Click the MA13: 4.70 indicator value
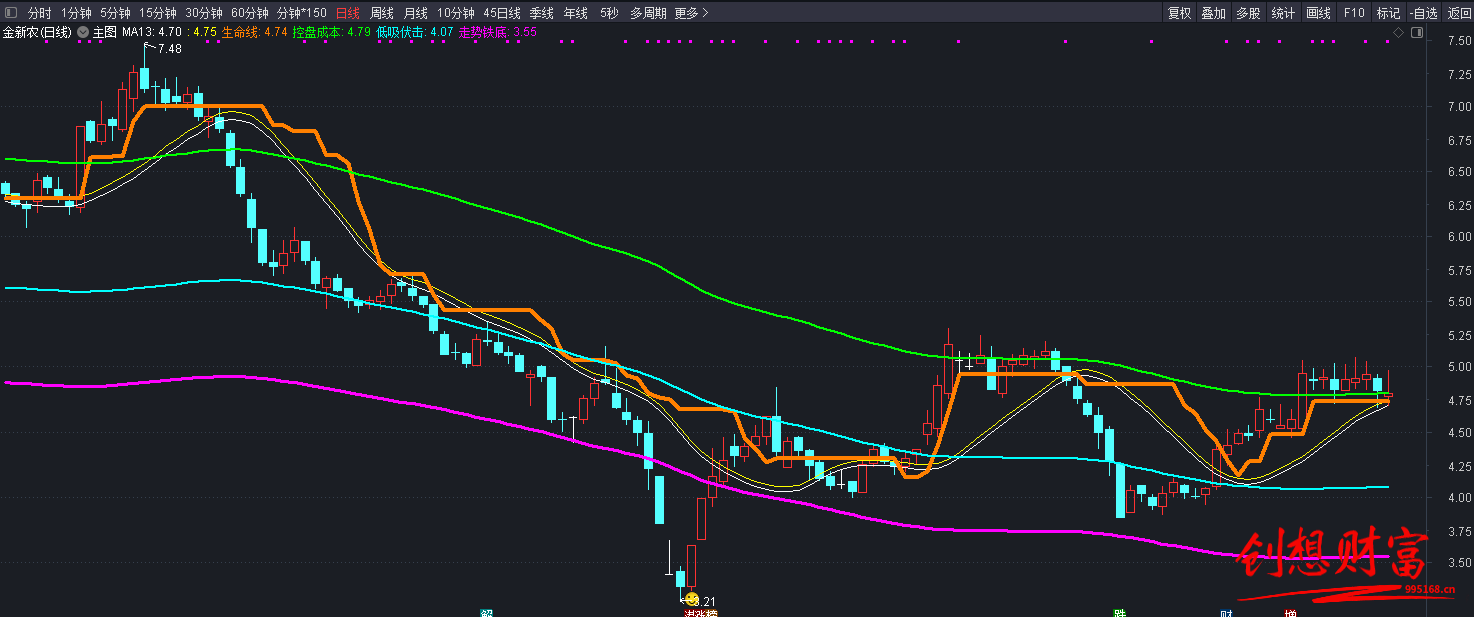 [152, 32]
